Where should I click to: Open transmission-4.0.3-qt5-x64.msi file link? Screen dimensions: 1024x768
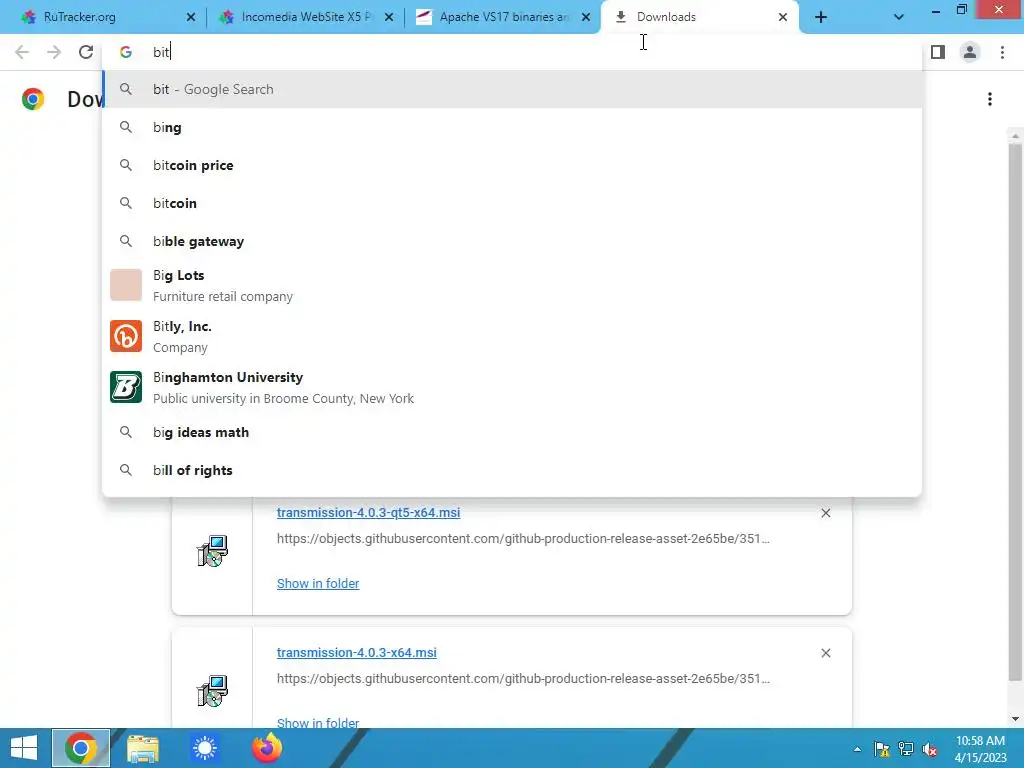pos(368,513)
